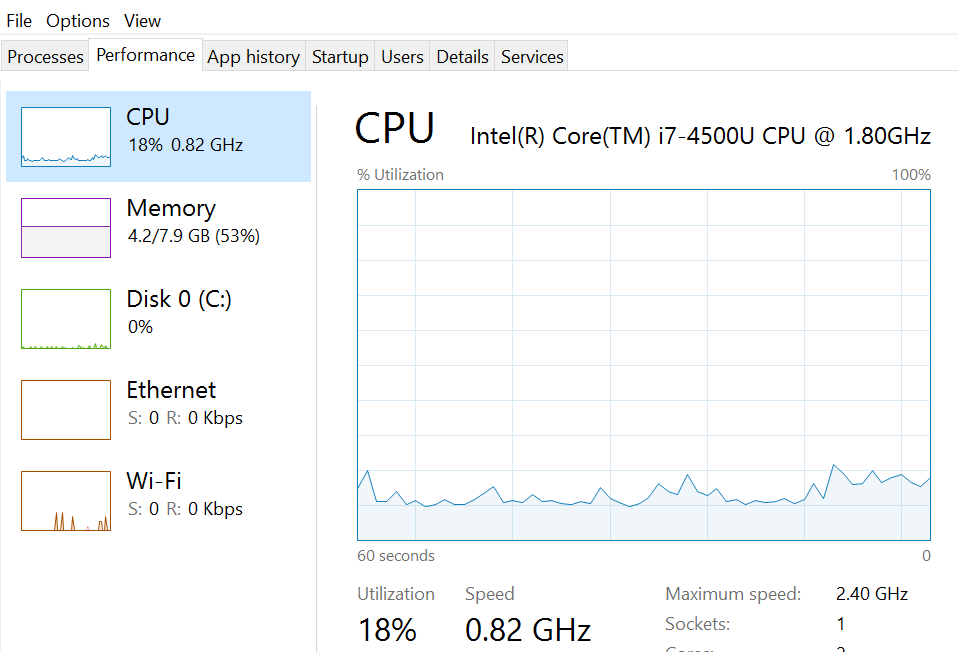Click the Wi-Fi label in sidebar
The width and height of the screenshot is (958, 652).
click(154, 481)
